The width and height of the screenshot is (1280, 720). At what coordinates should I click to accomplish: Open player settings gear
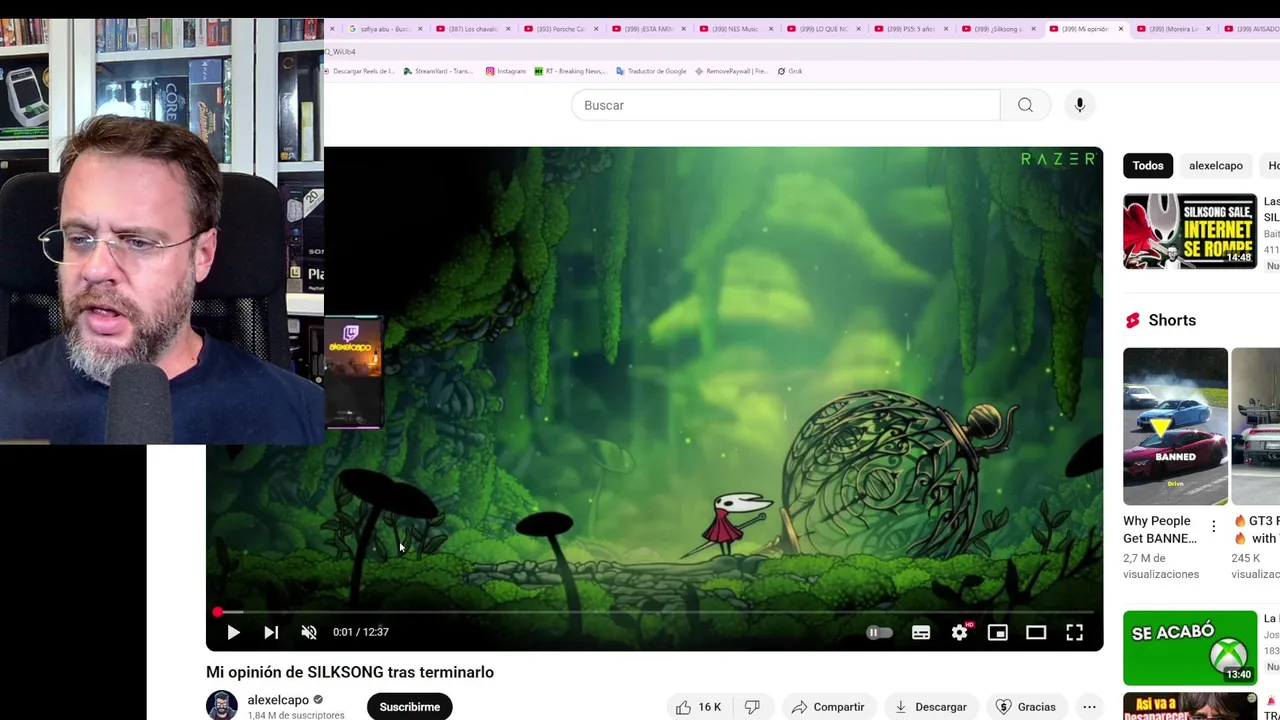(x=960, y=632)
